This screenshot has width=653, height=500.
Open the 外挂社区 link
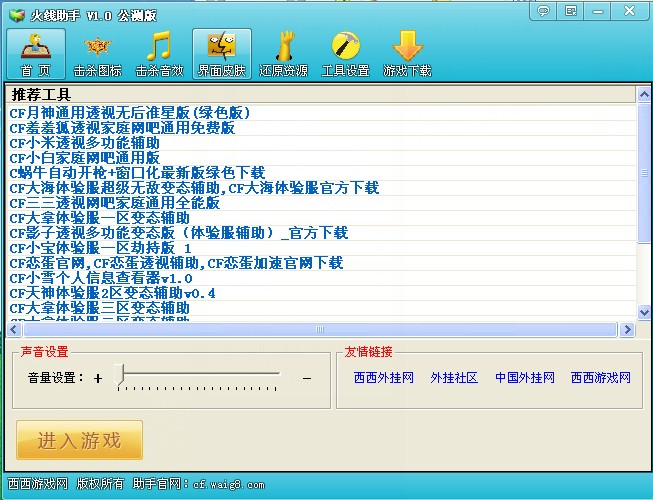click(454, 378)
